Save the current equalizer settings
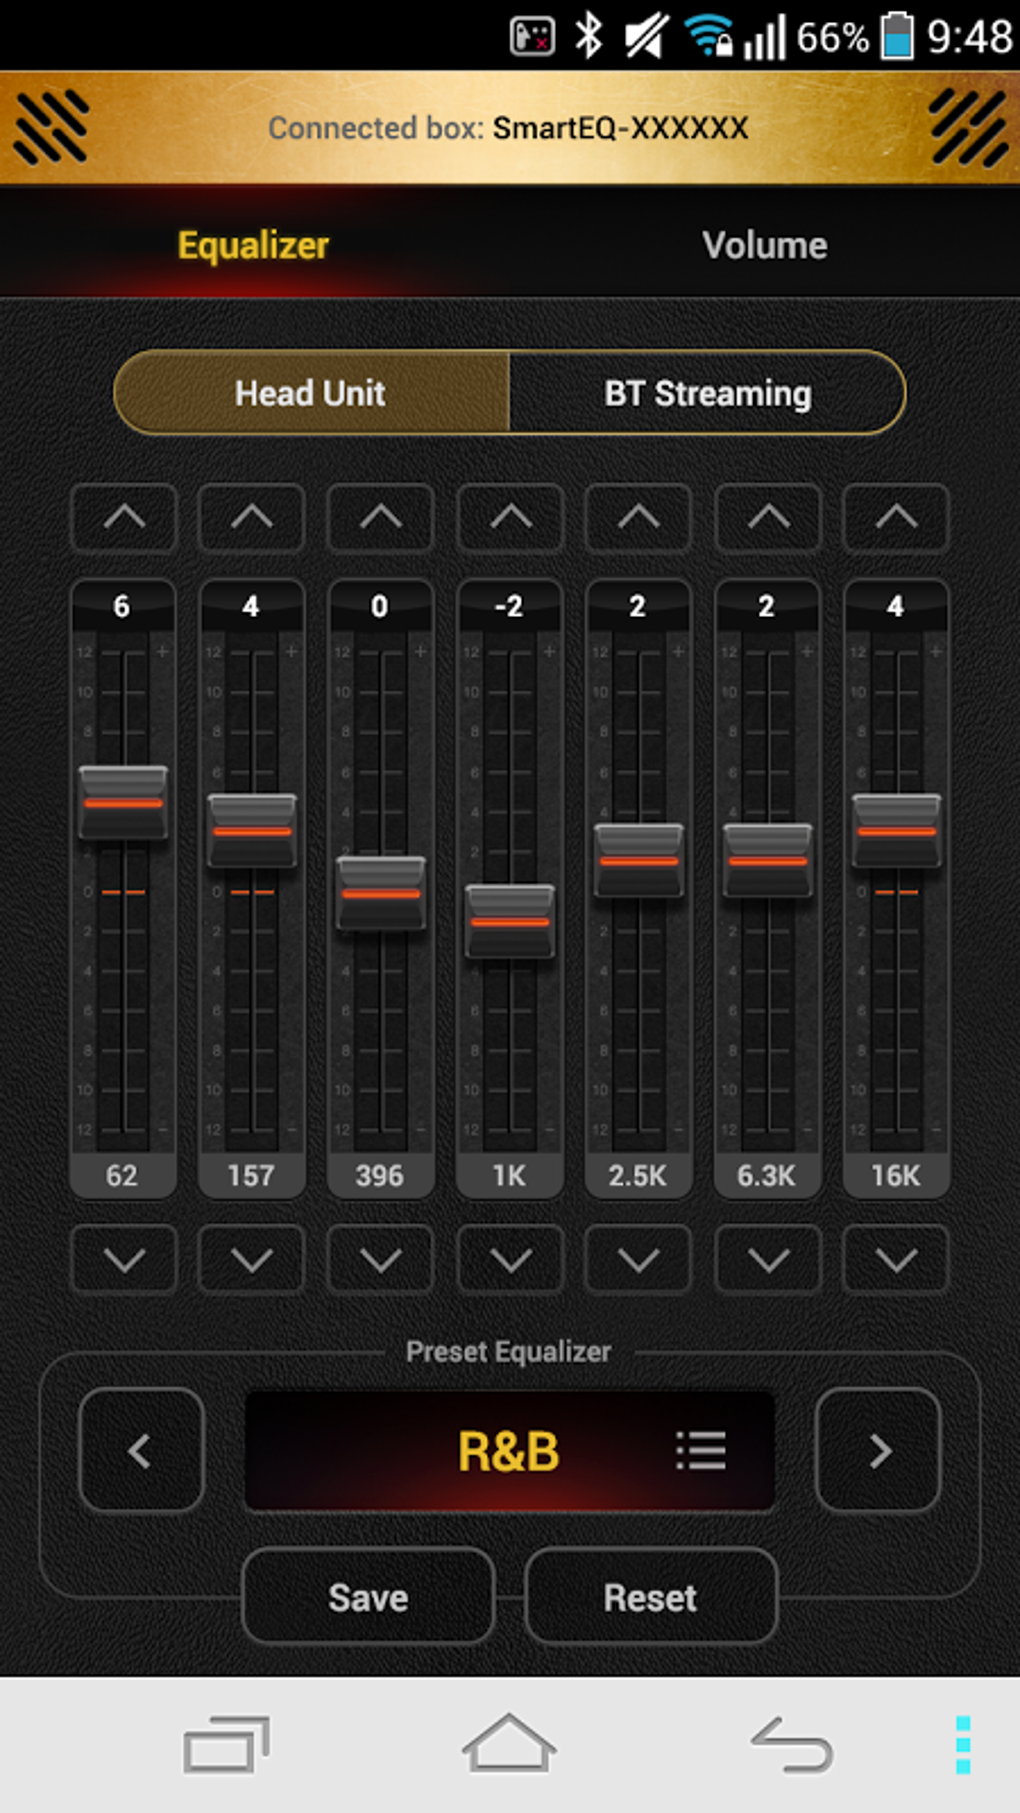 (x=366, y=1597)
